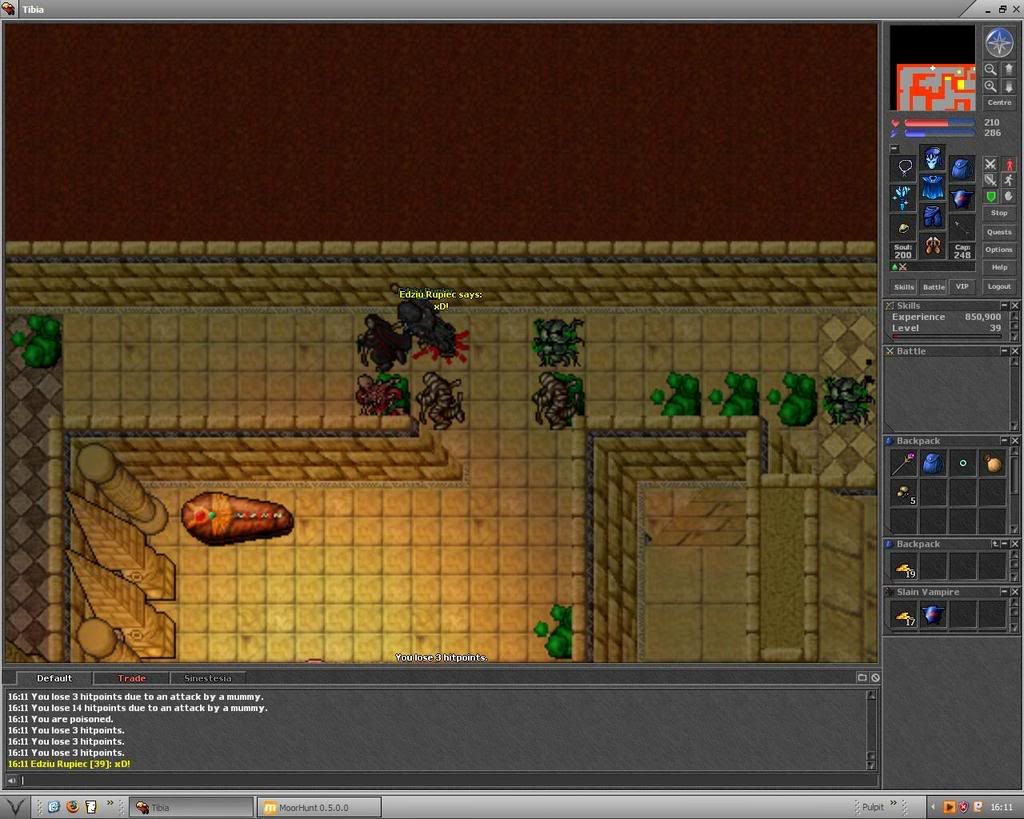
Task: Click the Logout button
Action: (999, 287)
